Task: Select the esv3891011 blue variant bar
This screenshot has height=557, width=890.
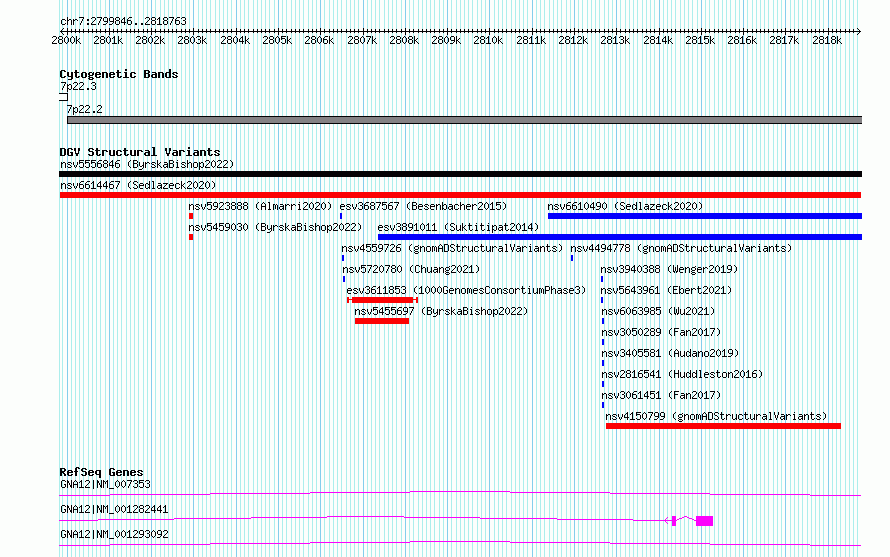Action: click(620, 237)
